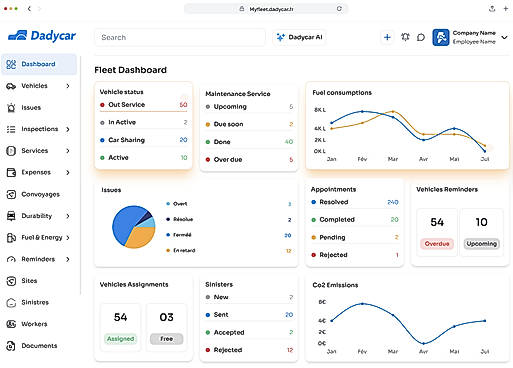Viewport: 513px width, 368px height.
Task: Click the Documents icon in sidebar
Action: pos(11,346)
